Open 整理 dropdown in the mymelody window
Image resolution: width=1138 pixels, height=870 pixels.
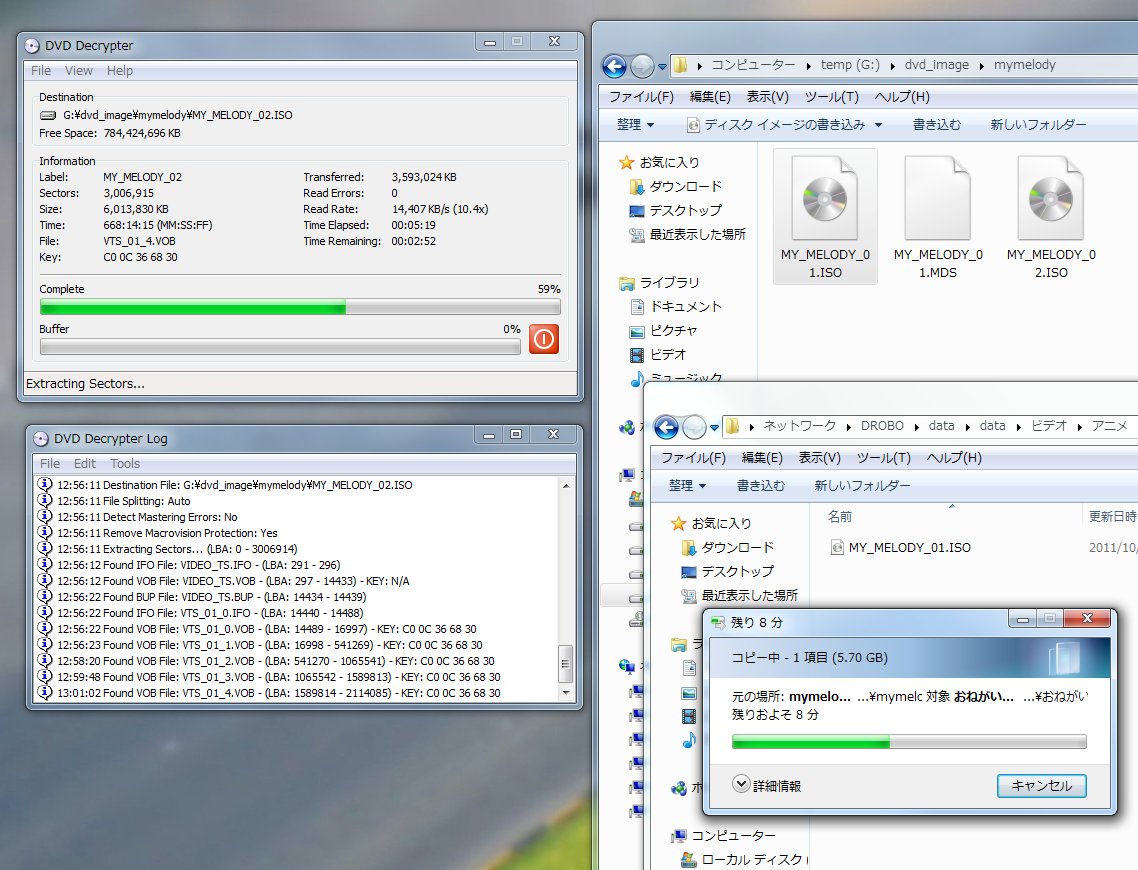635,125
